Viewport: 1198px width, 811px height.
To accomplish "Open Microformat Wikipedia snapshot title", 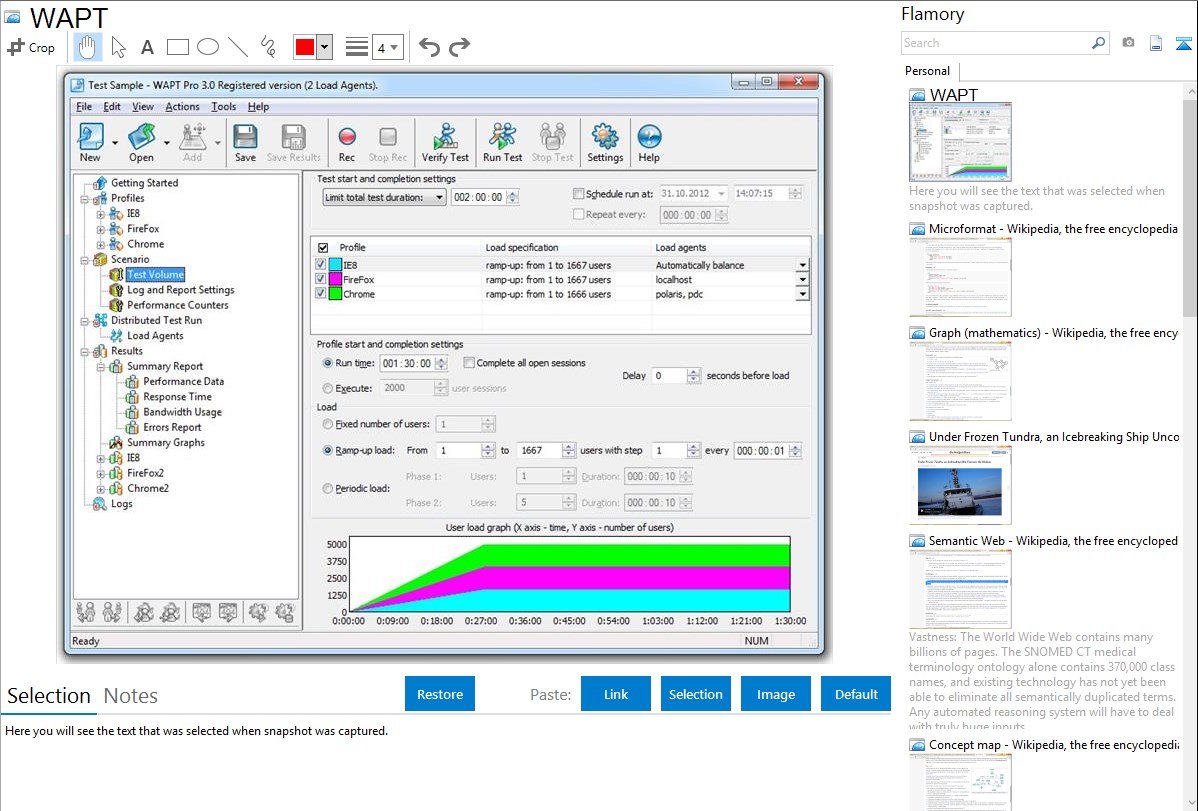I will point(1053,229).
